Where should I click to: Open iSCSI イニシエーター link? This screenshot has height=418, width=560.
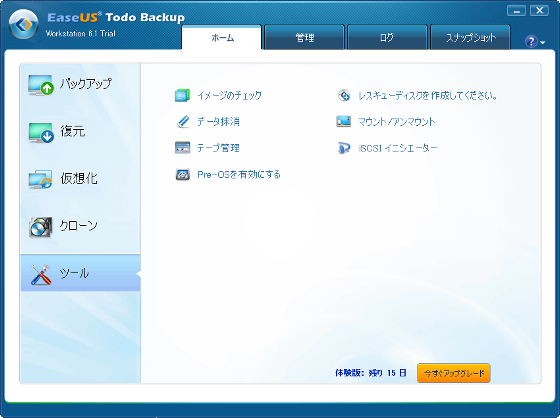[x=398, y=148]
